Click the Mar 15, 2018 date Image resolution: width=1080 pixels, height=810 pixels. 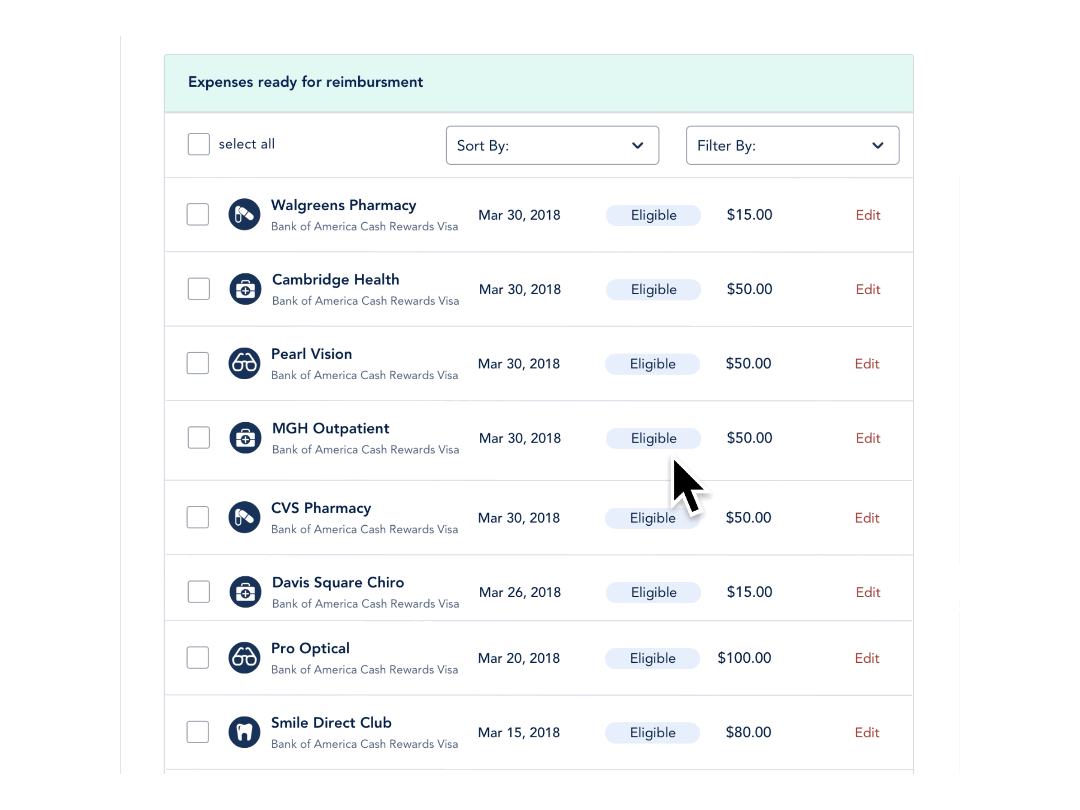[519, 733]
